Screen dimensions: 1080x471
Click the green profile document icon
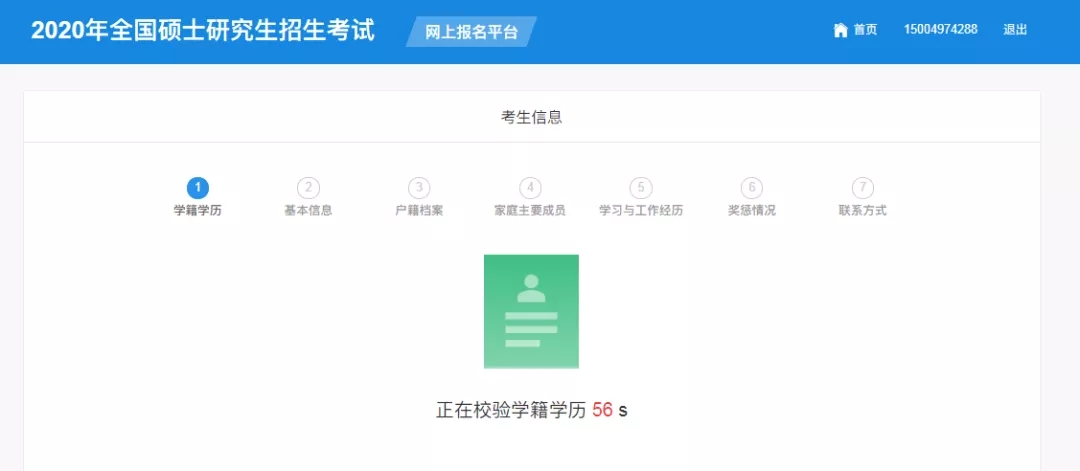tap(531, 311)
